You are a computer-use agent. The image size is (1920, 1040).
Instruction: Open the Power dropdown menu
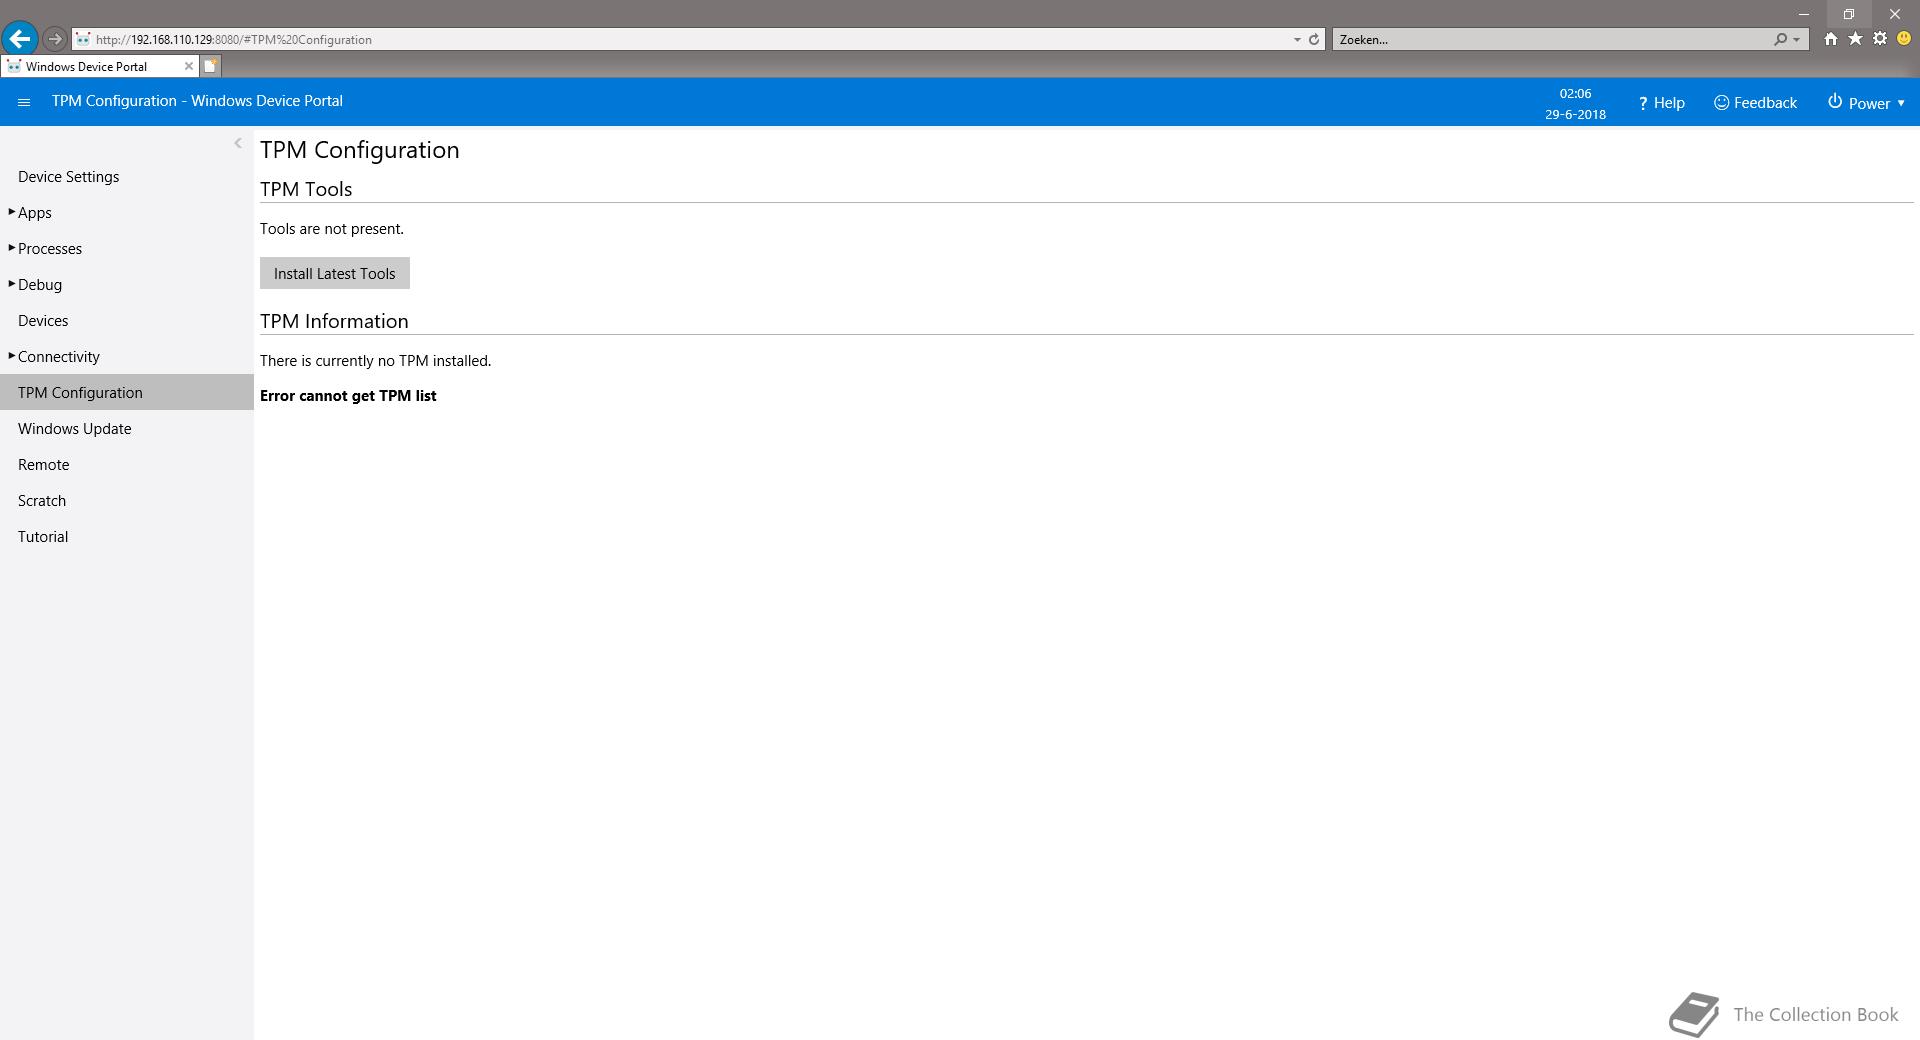[x=1866, y=103]
